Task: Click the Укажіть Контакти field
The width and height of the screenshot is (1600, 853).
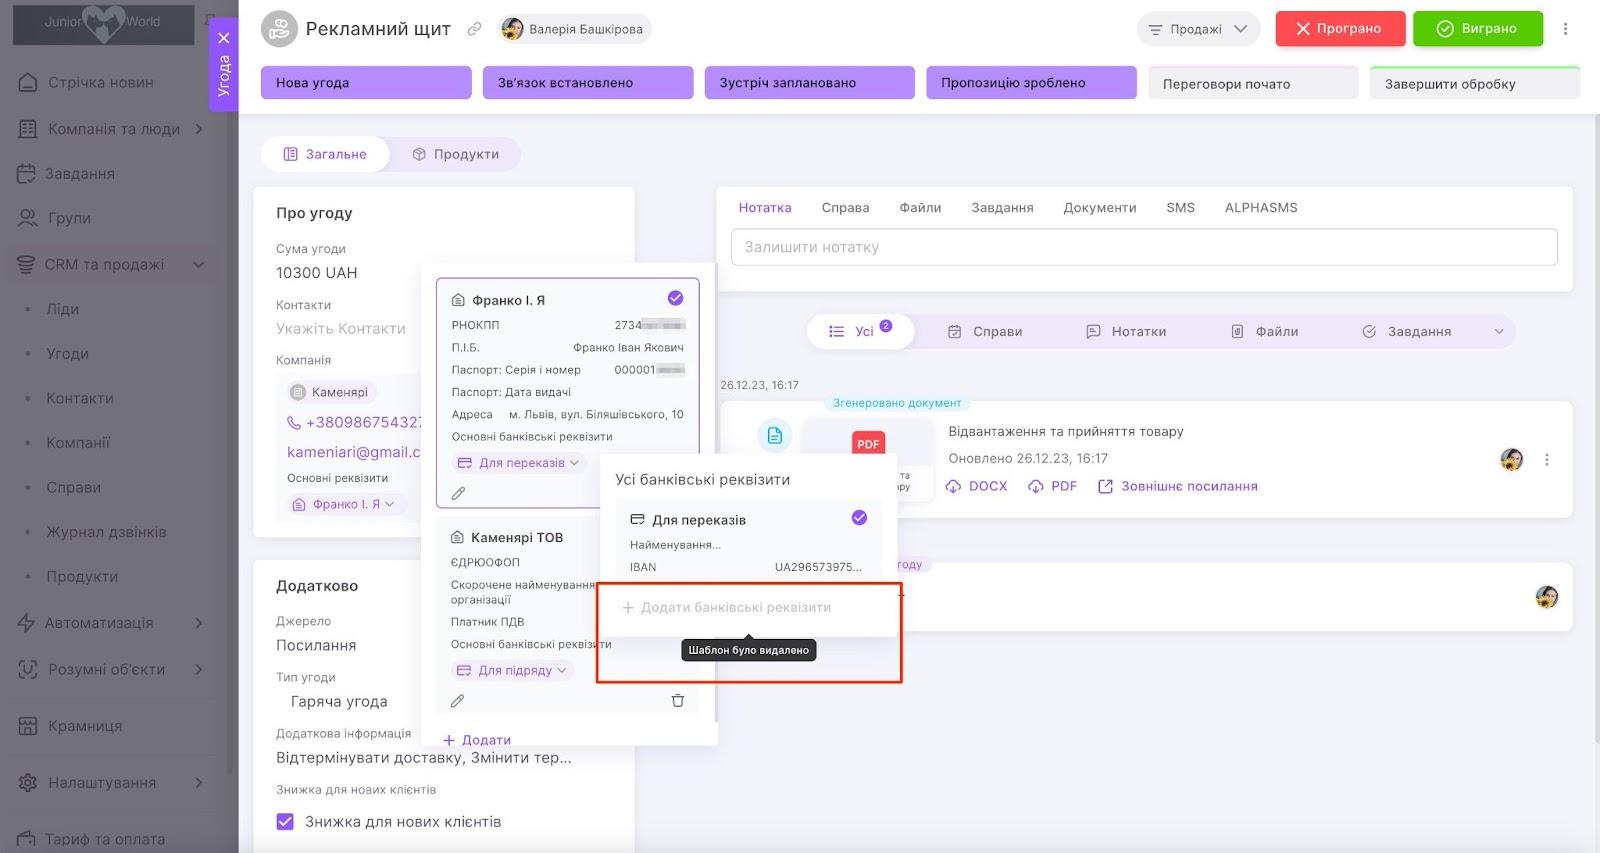Action: 341,328
